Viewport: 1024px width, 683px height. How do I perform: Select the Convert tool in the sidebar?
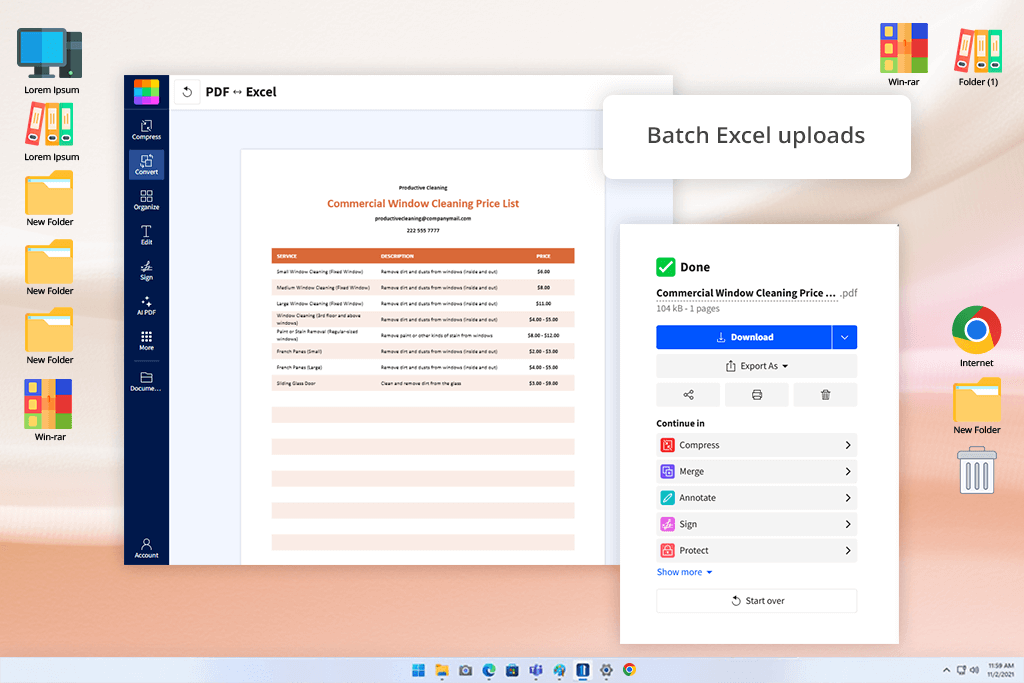pyautogui.click(x=146, y=165)
